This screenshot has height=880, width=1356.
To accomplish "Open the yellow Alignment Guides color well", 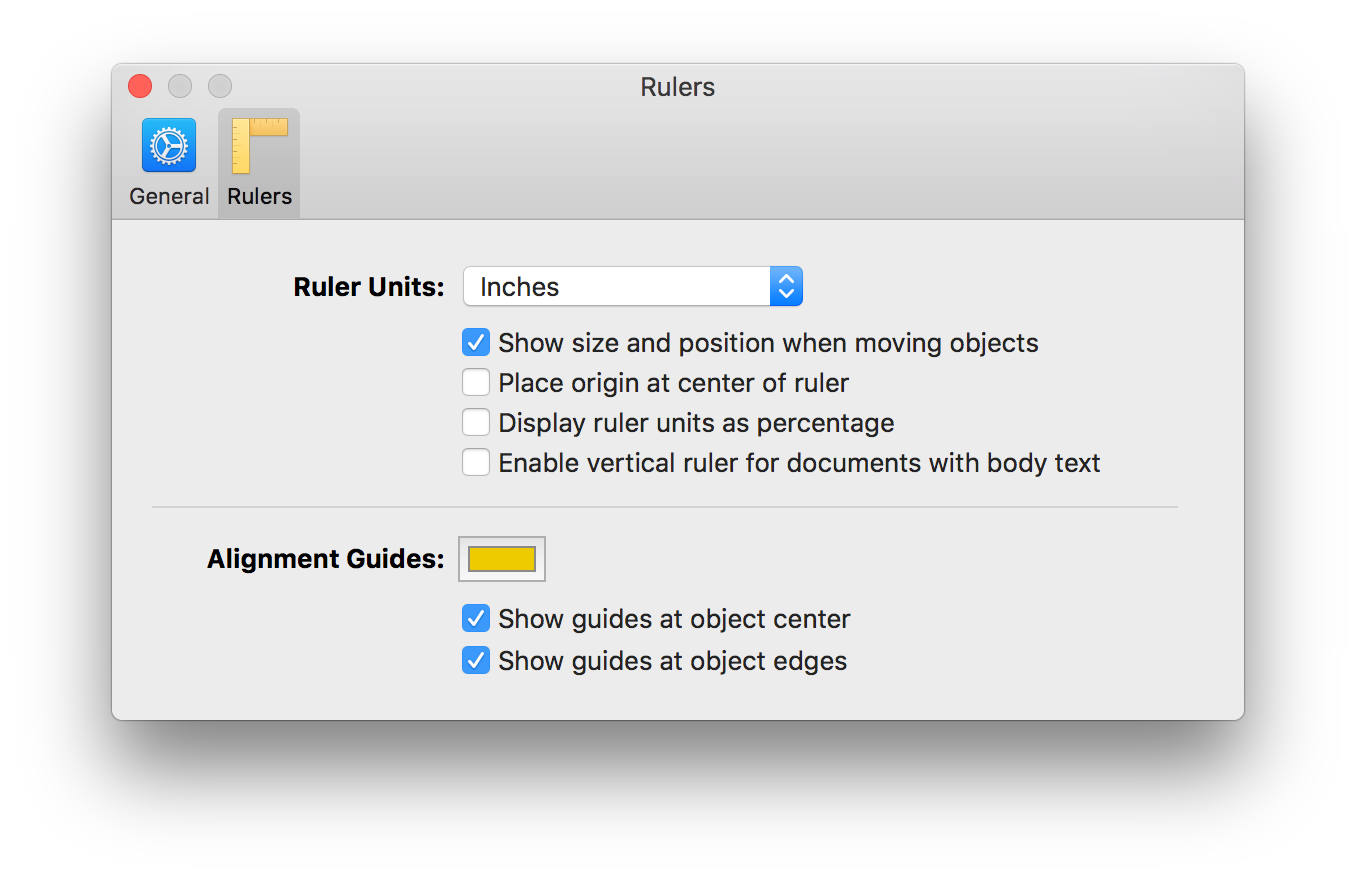I will [502, 559].
